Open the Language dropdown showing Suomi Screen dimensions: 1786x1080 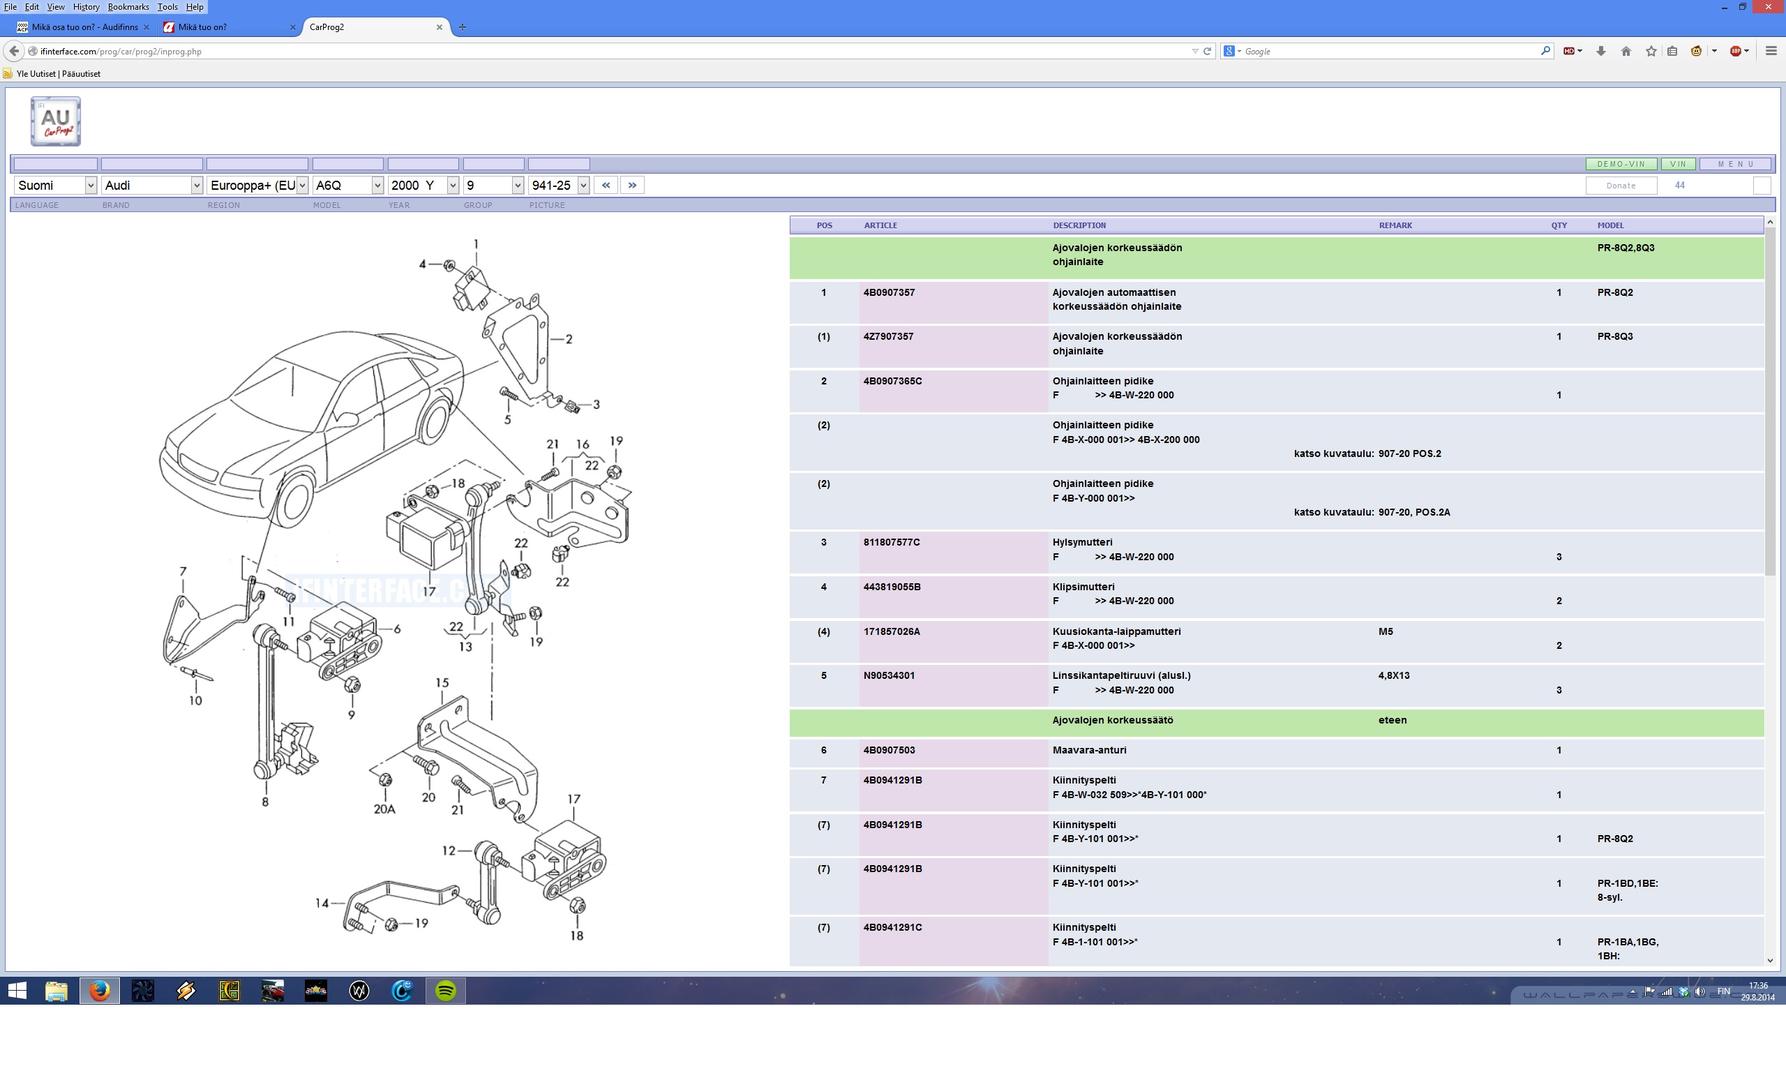pos(55,185)
